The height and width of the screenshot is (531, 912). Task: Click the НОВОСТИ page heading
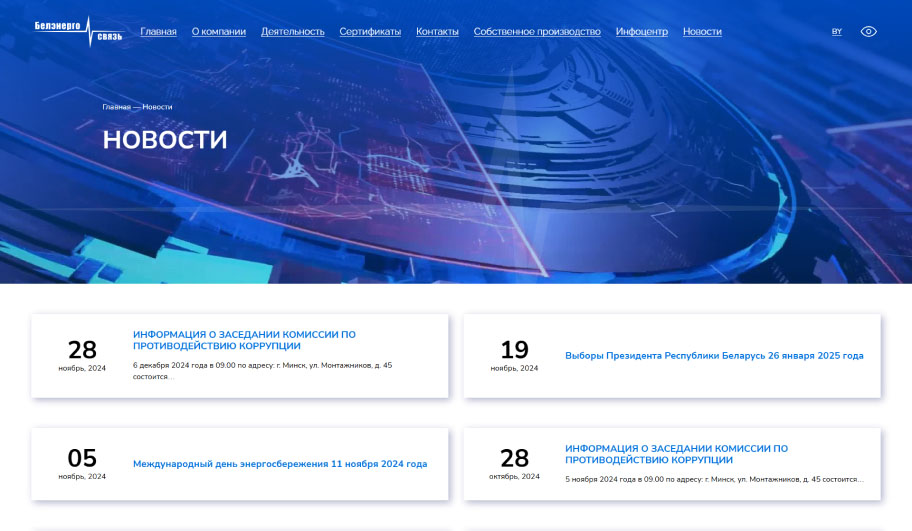pyautogui.click(x=165, y=140)
